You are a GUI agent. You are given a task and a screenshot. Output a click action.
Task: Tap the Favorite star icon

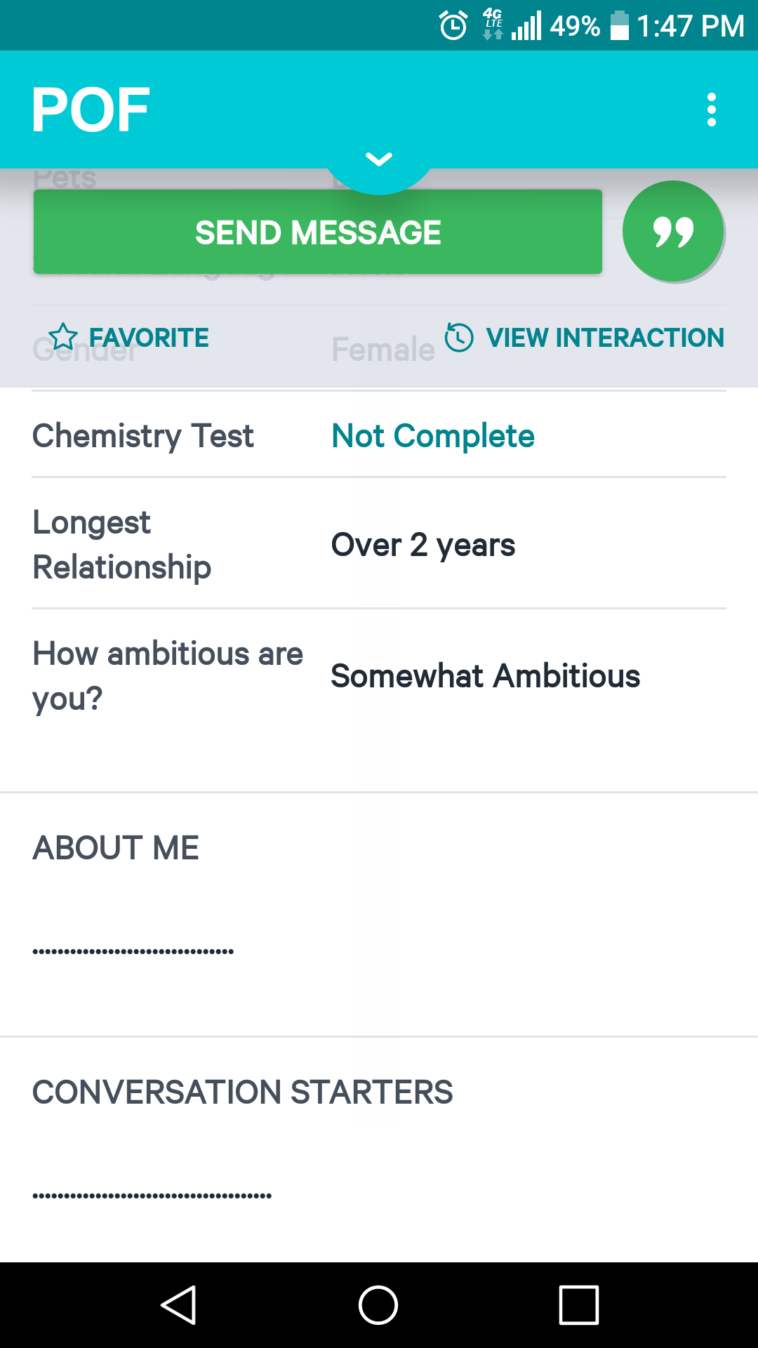(x=63, y=337)
